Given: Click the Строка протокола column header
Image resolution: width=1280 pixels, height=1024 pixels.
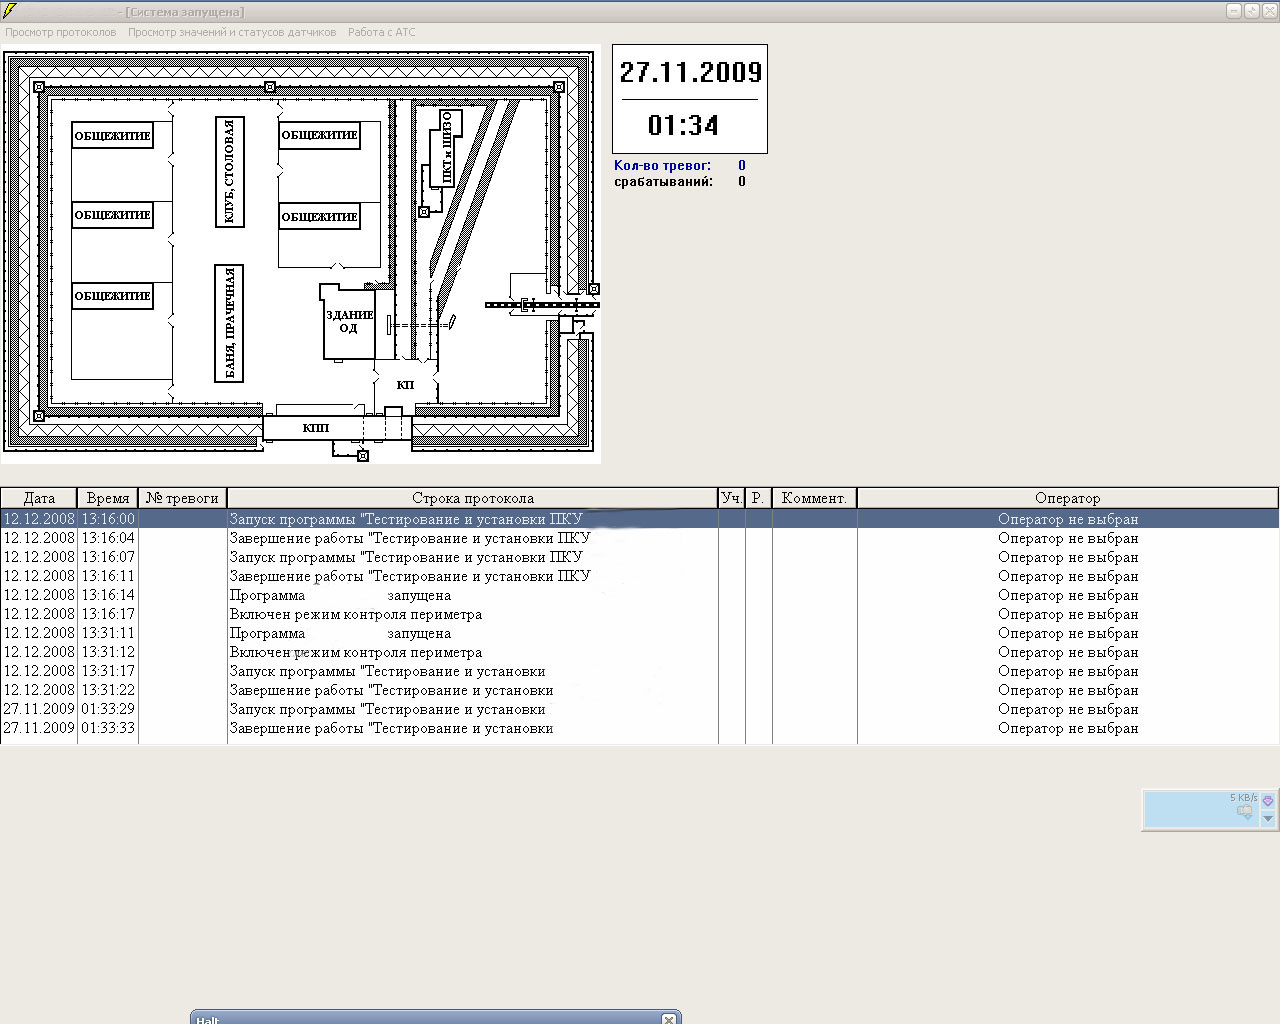Looking at the screenshot, I should pos(472,498).
